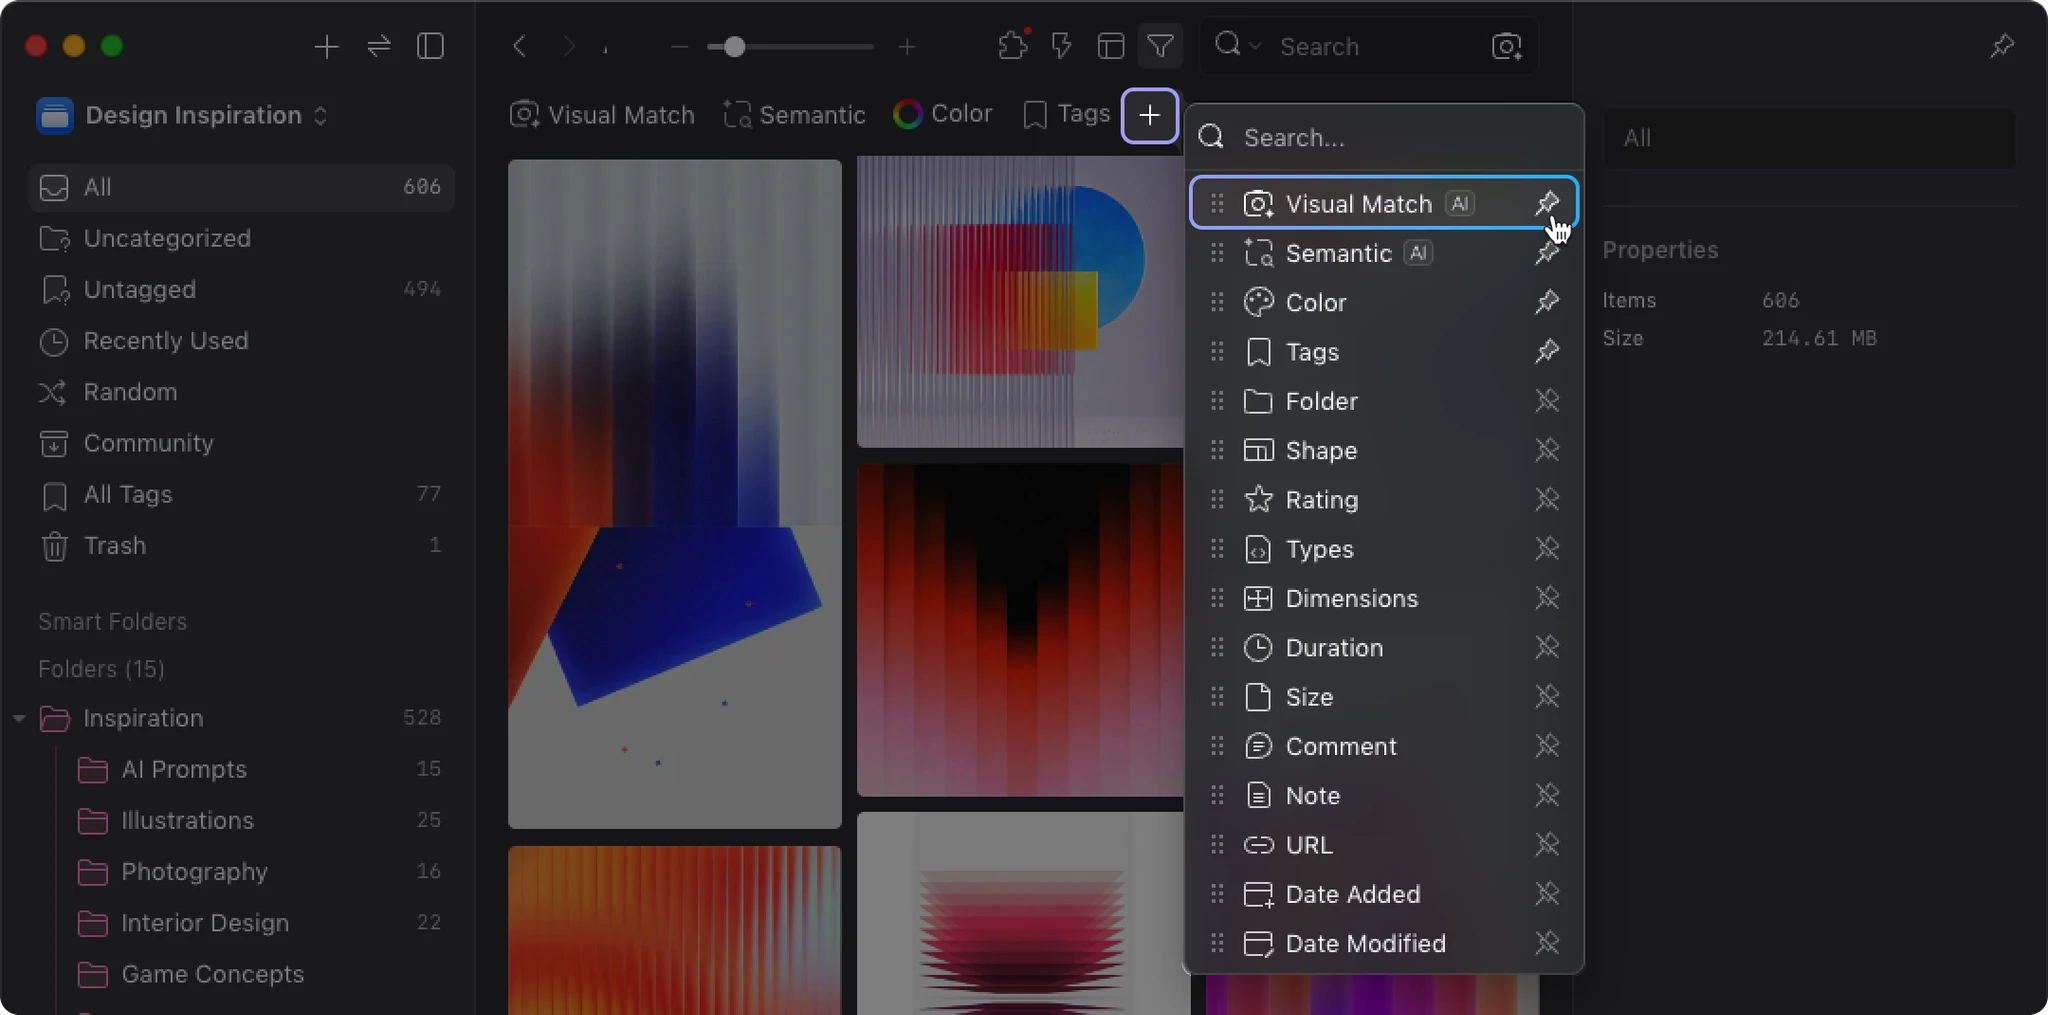Screen dimensions: 2048x1015
Task: Click the search-by-image camera icon
Action: 1506,46
